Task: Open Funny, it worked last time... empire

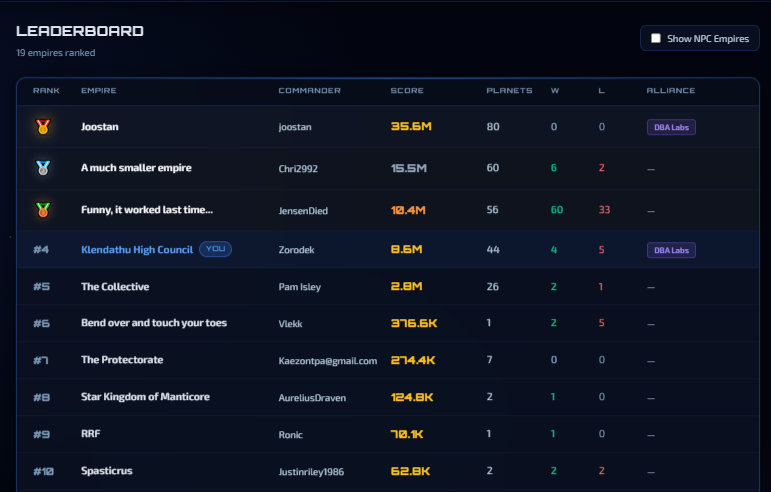Action: (147, 210)
